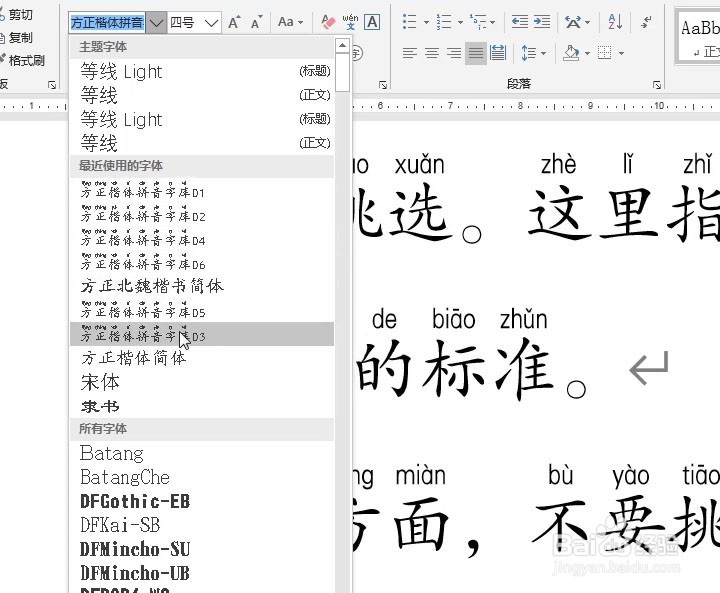This screenshot has height=593, width=720.
Task: Click the borders icon
Action: tap(605, 53)
